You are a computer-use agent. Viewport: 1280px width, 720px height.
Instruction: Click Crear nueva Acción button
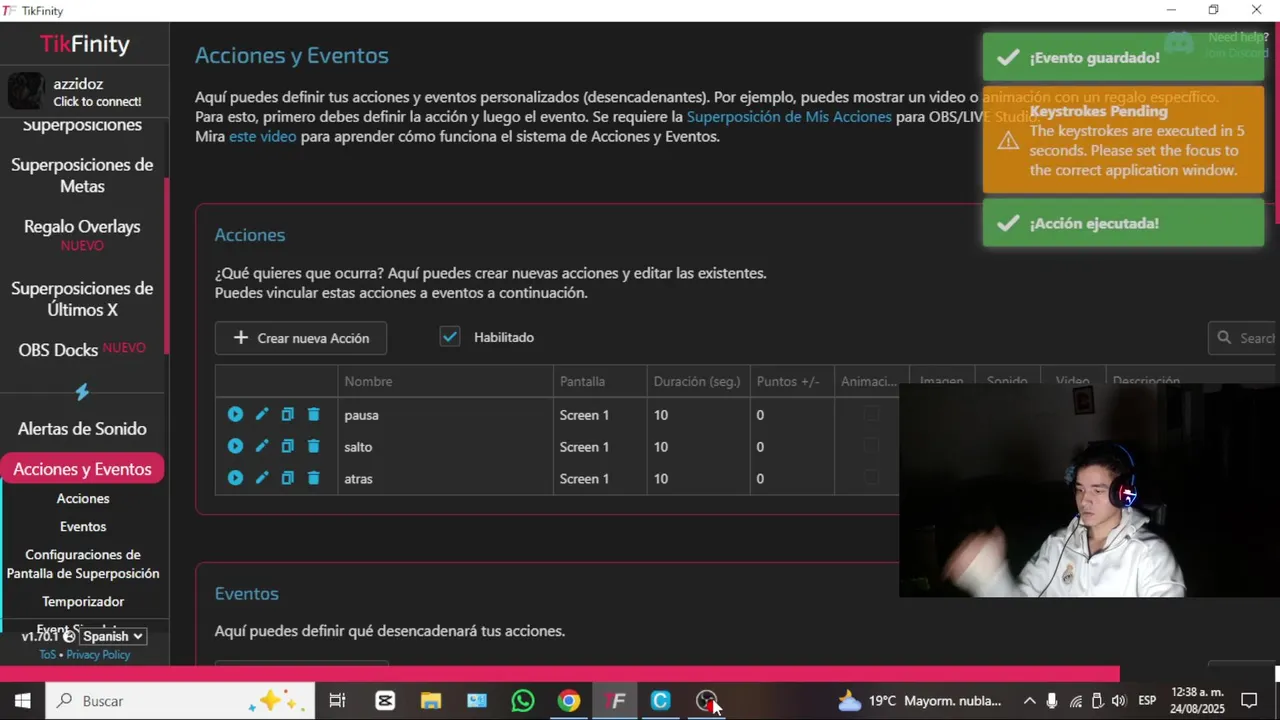301,338
